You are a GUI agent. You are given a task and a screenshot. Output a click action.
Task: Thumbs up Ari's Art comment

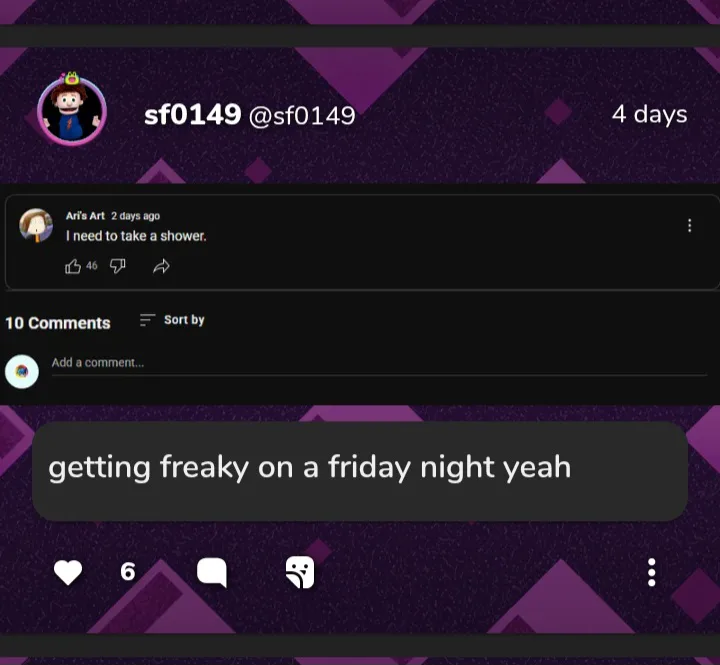tap(73, 266)
